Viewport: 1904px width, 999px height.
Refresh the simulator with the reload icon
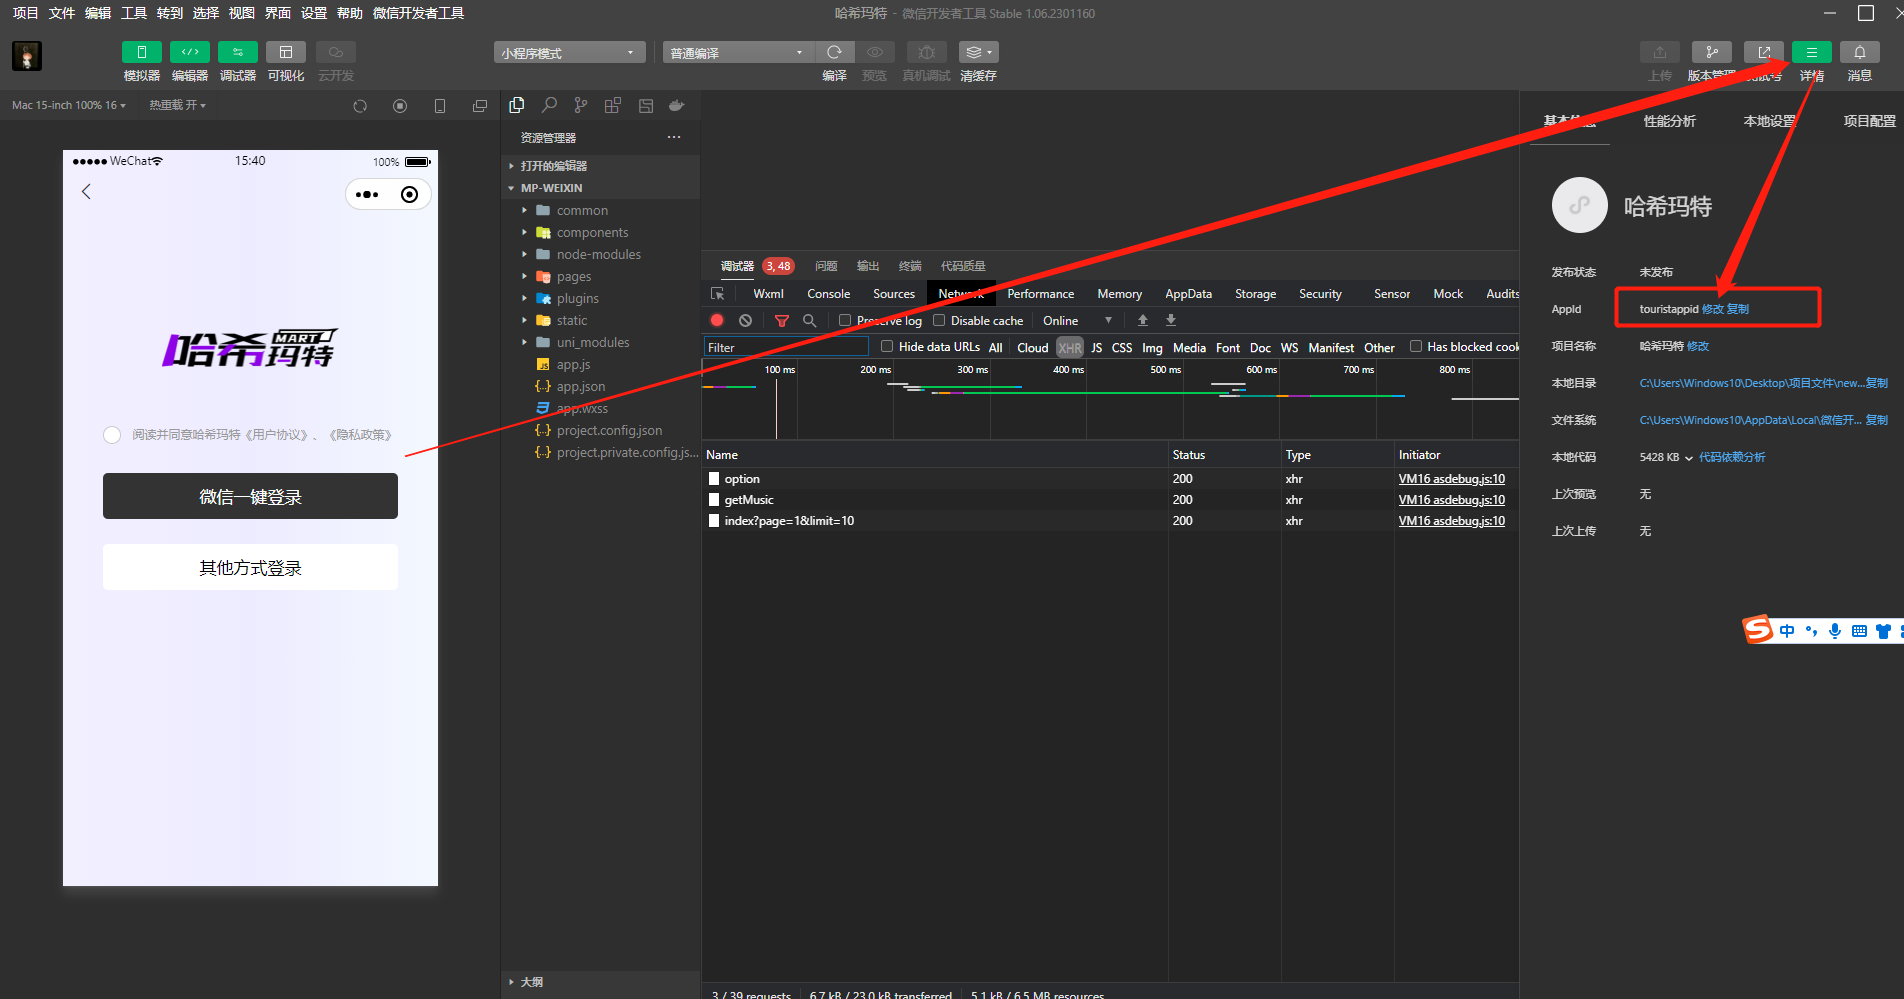[360, 106]
